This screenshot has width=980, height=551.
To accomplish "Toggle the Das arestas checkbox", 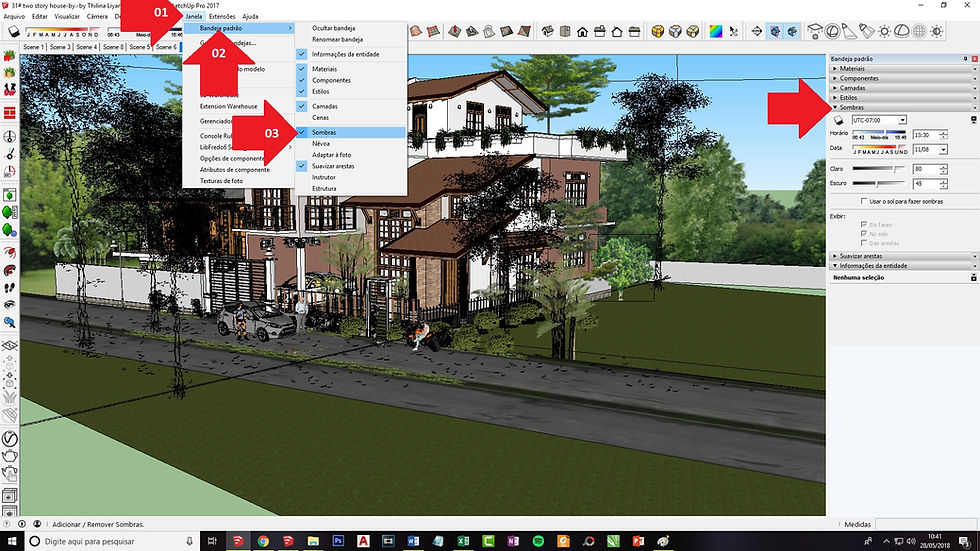I will 864,243.
